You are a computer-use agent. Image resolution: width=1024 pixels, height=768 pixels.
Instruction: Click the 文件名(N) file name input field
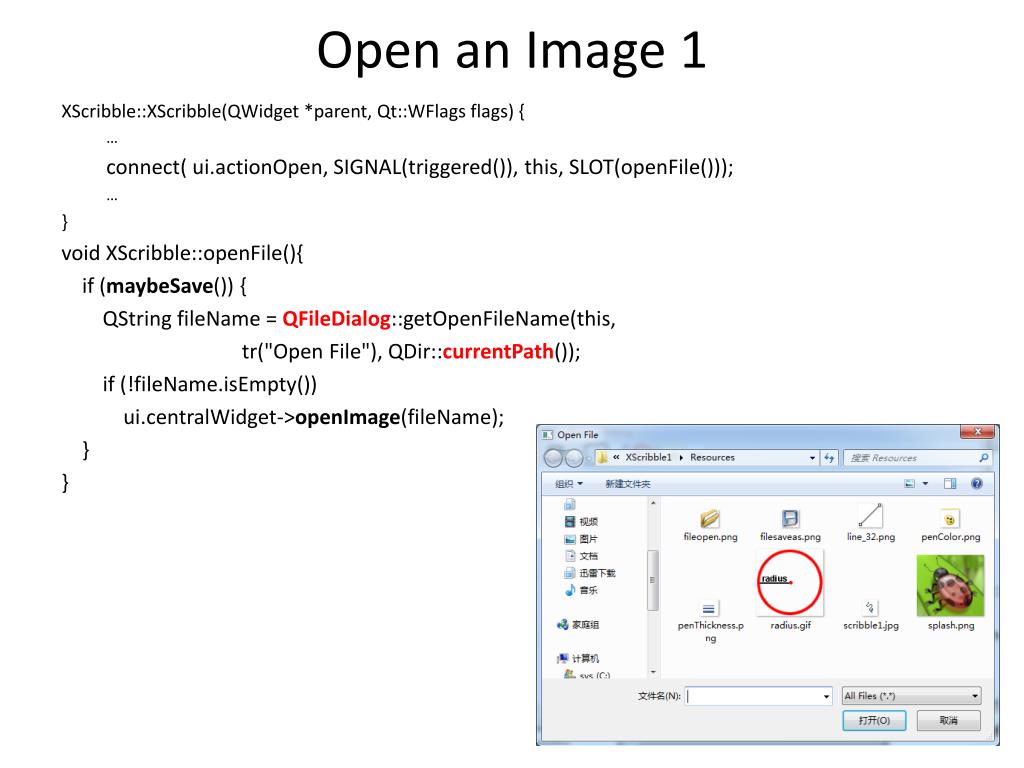coord(759,696)
